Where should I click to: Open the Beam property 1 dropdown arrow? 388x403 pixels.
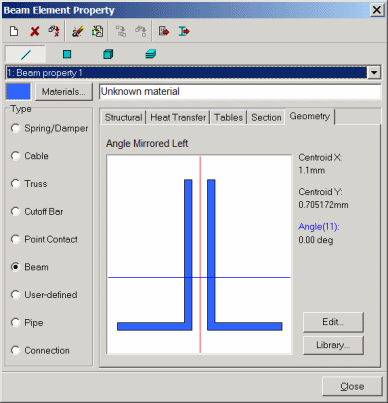(x=374, y=72)
